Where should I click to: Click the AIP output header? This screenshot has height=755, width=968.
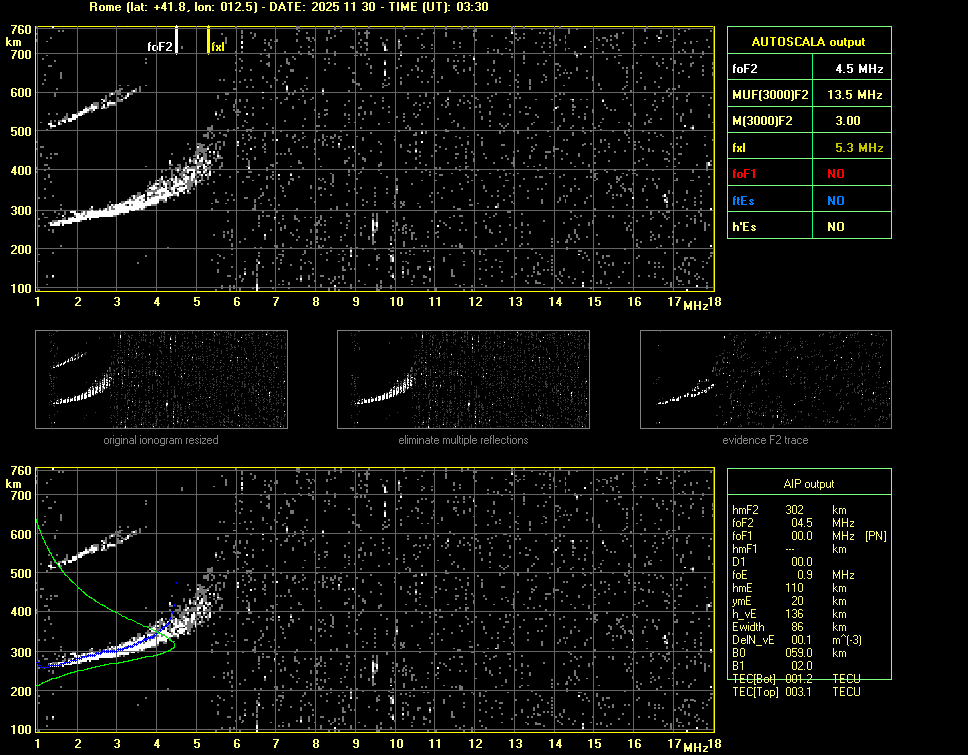808,484
